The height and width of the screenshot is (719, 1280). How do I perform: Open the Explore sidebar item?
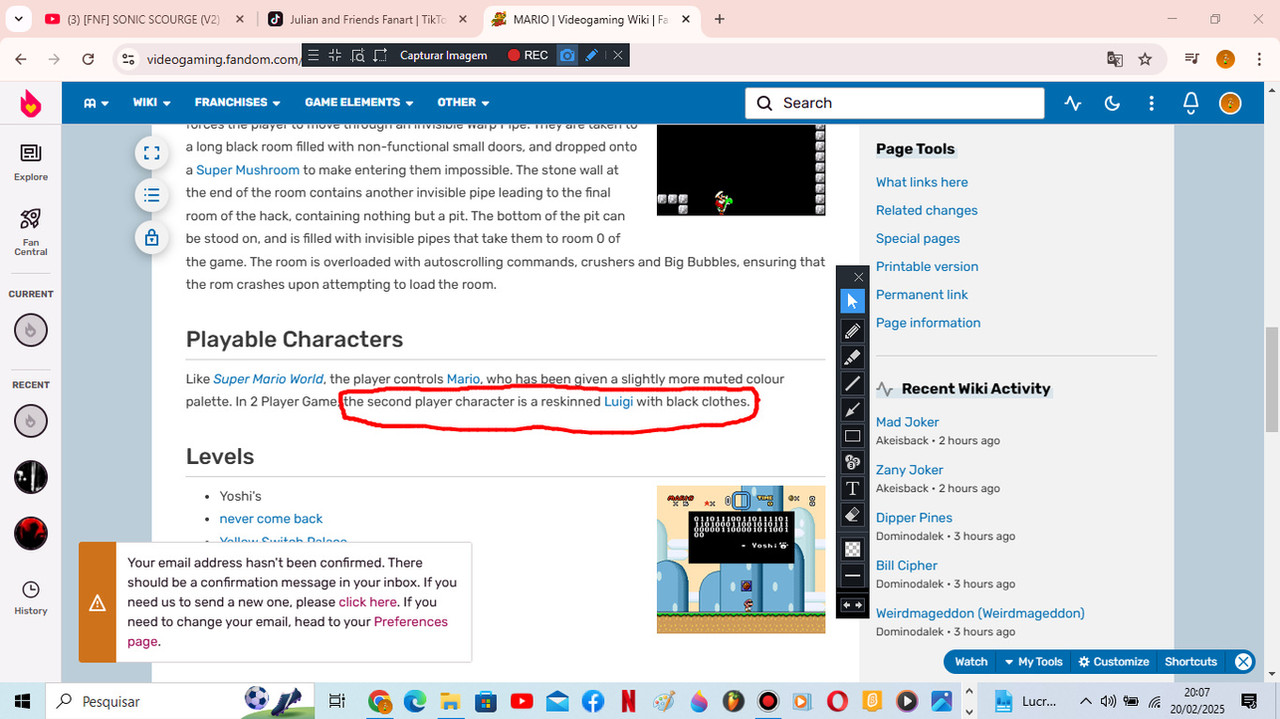[x=31, y=162]
